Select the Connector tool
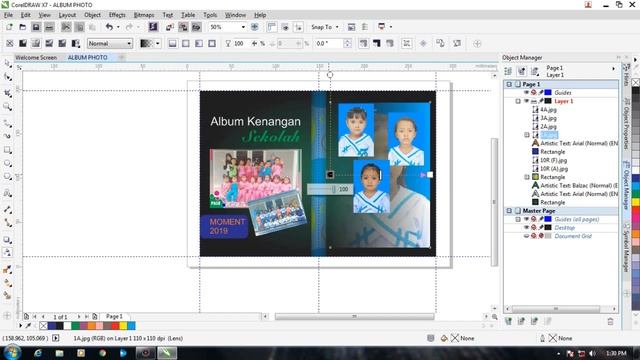The height and width of the screenshot is (360, 640). 7,223
